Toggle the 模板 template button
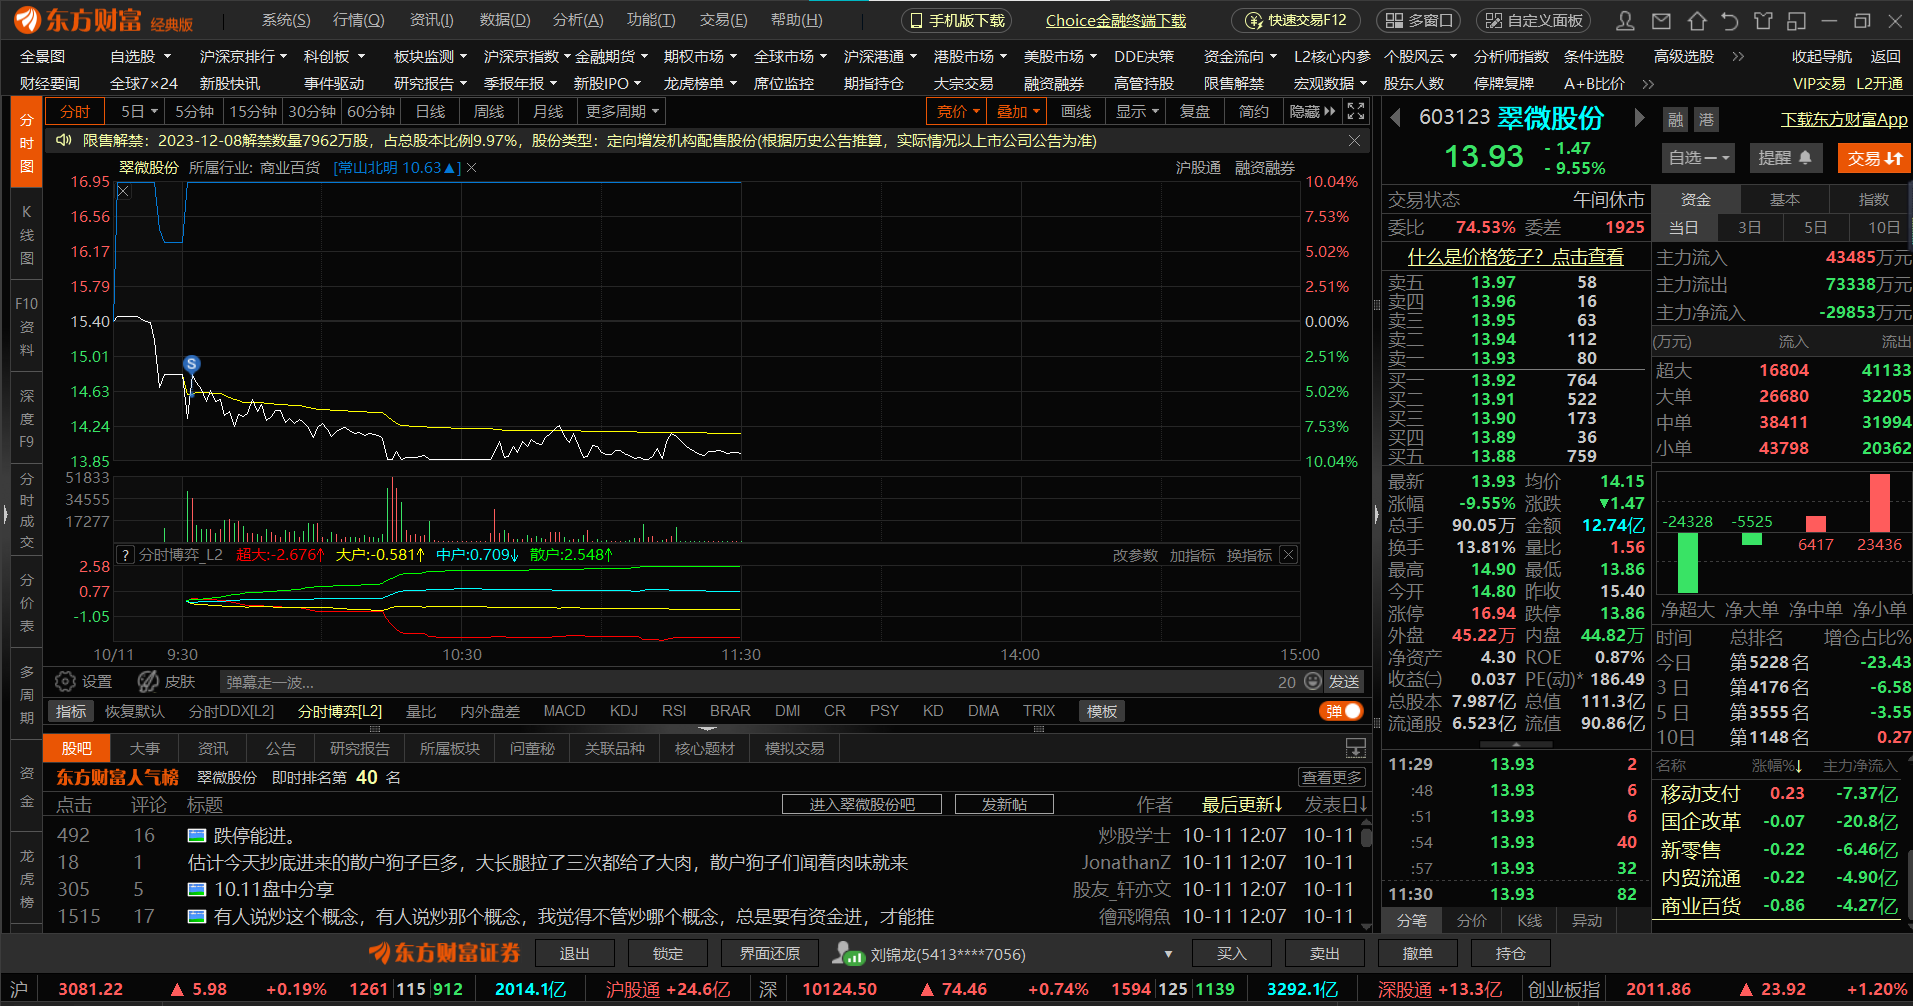1913x1006 pixels. pyautogui.click(x=1102, y=711)
